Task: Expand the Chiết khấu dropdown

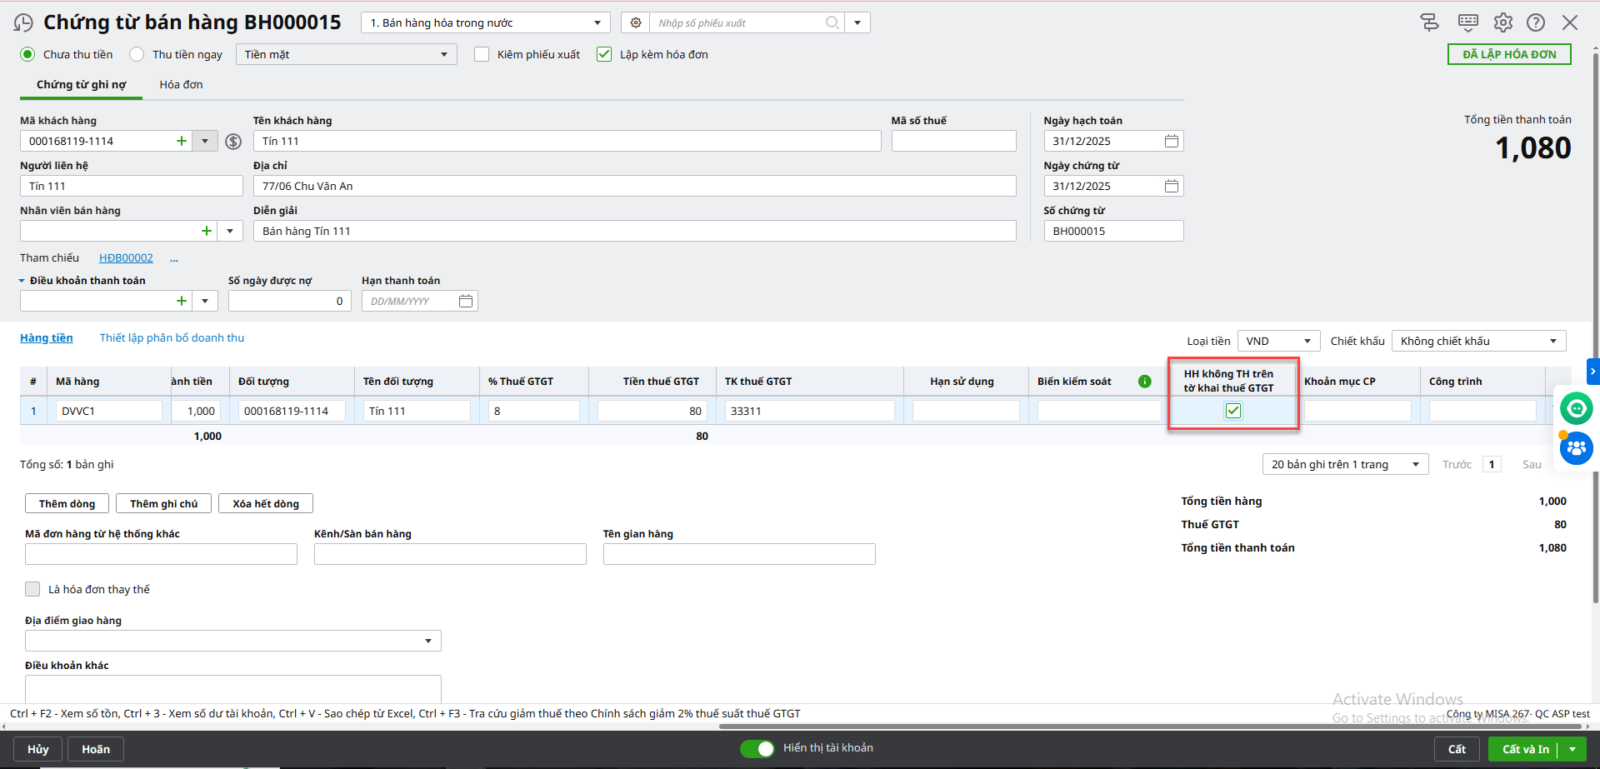Action: (1478, 341)
